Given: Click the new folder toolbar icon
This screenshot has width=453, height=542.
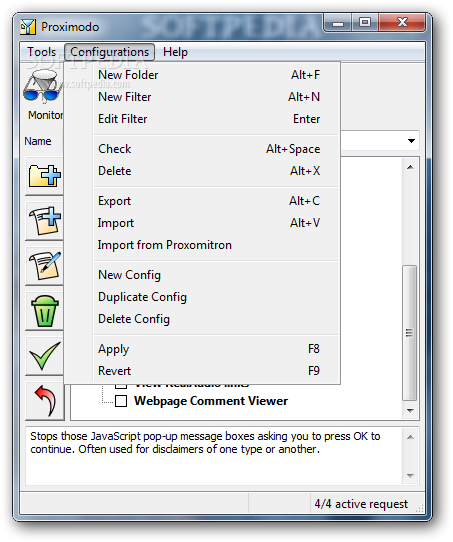Looking at the screenshot, I should tap(45, 176).
